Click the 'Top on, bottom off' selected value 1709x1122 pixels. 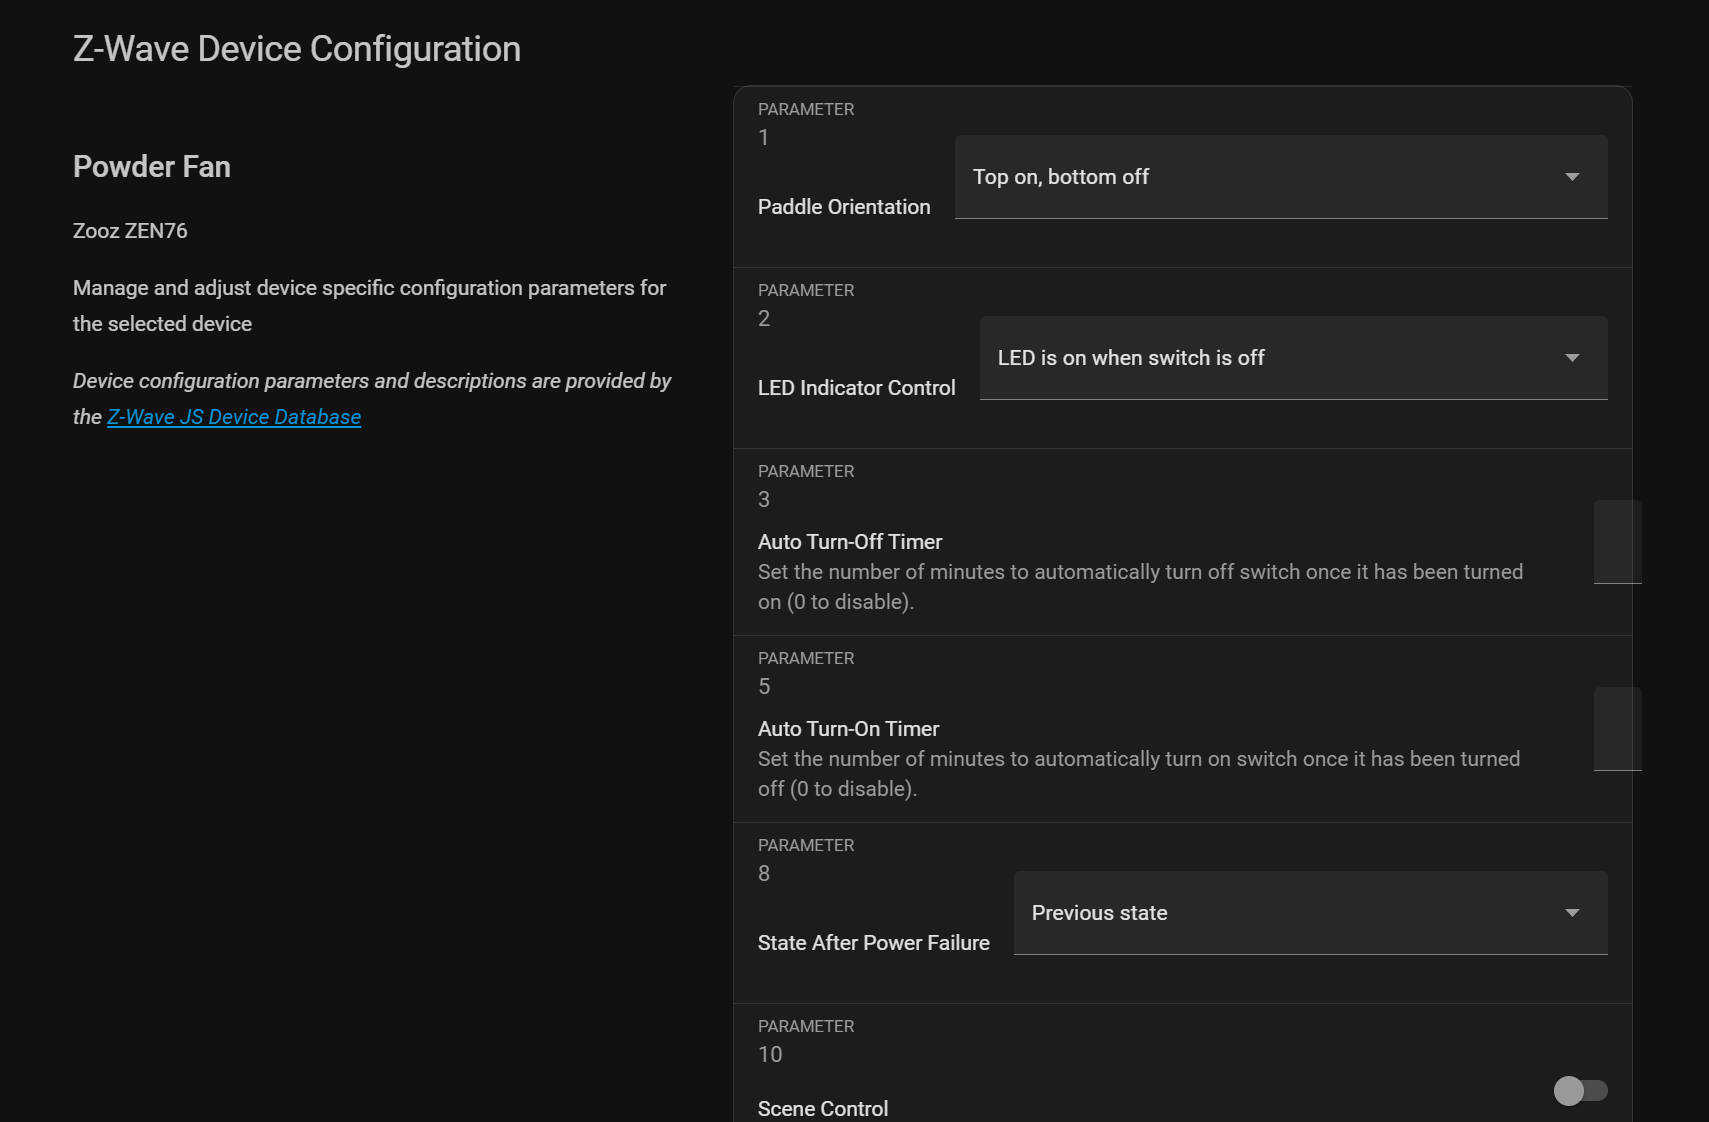click(1061, 177)
